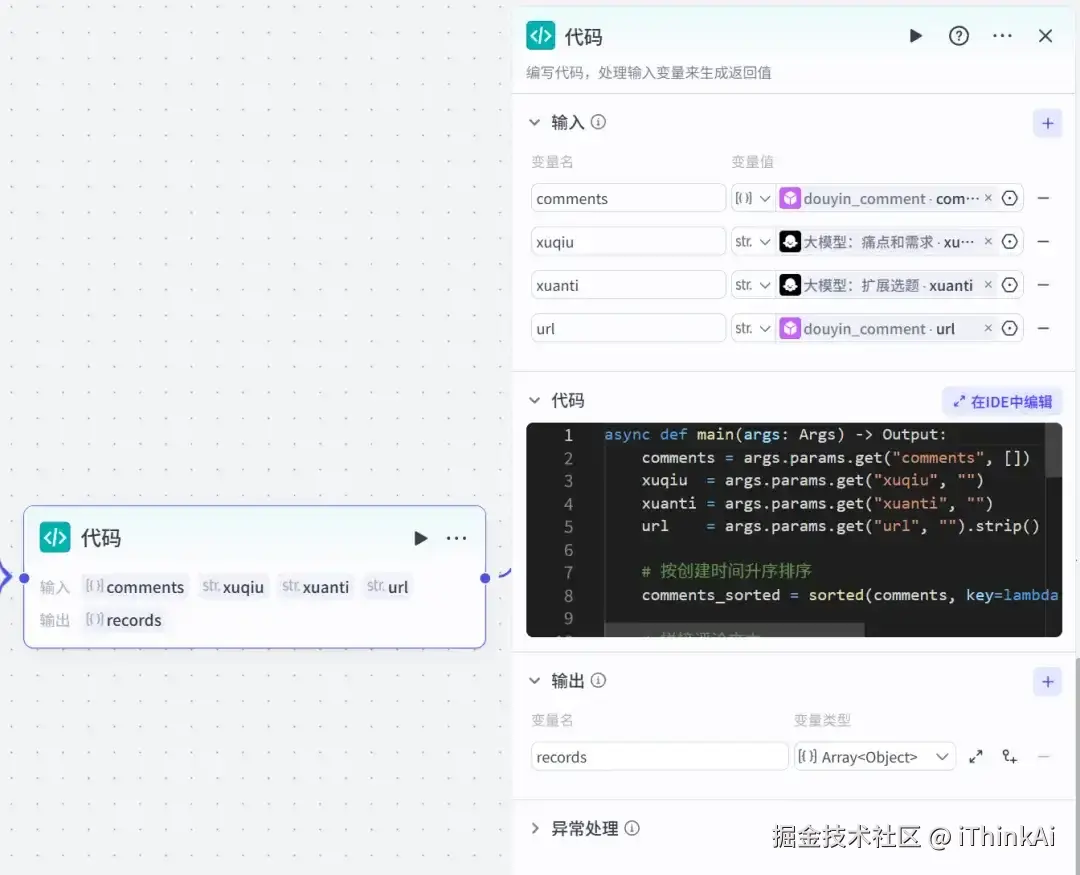Clear the 扩展选题 xuanti reference value
Screen dimensions: 1080x875
tap(988, 285)
